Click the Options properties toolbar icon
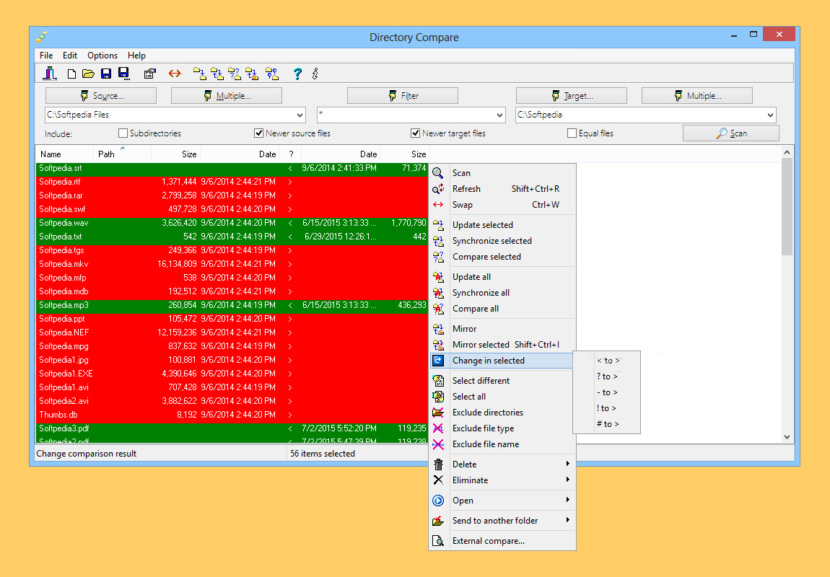This screenshot has height=577, width=830. [150, 74]
